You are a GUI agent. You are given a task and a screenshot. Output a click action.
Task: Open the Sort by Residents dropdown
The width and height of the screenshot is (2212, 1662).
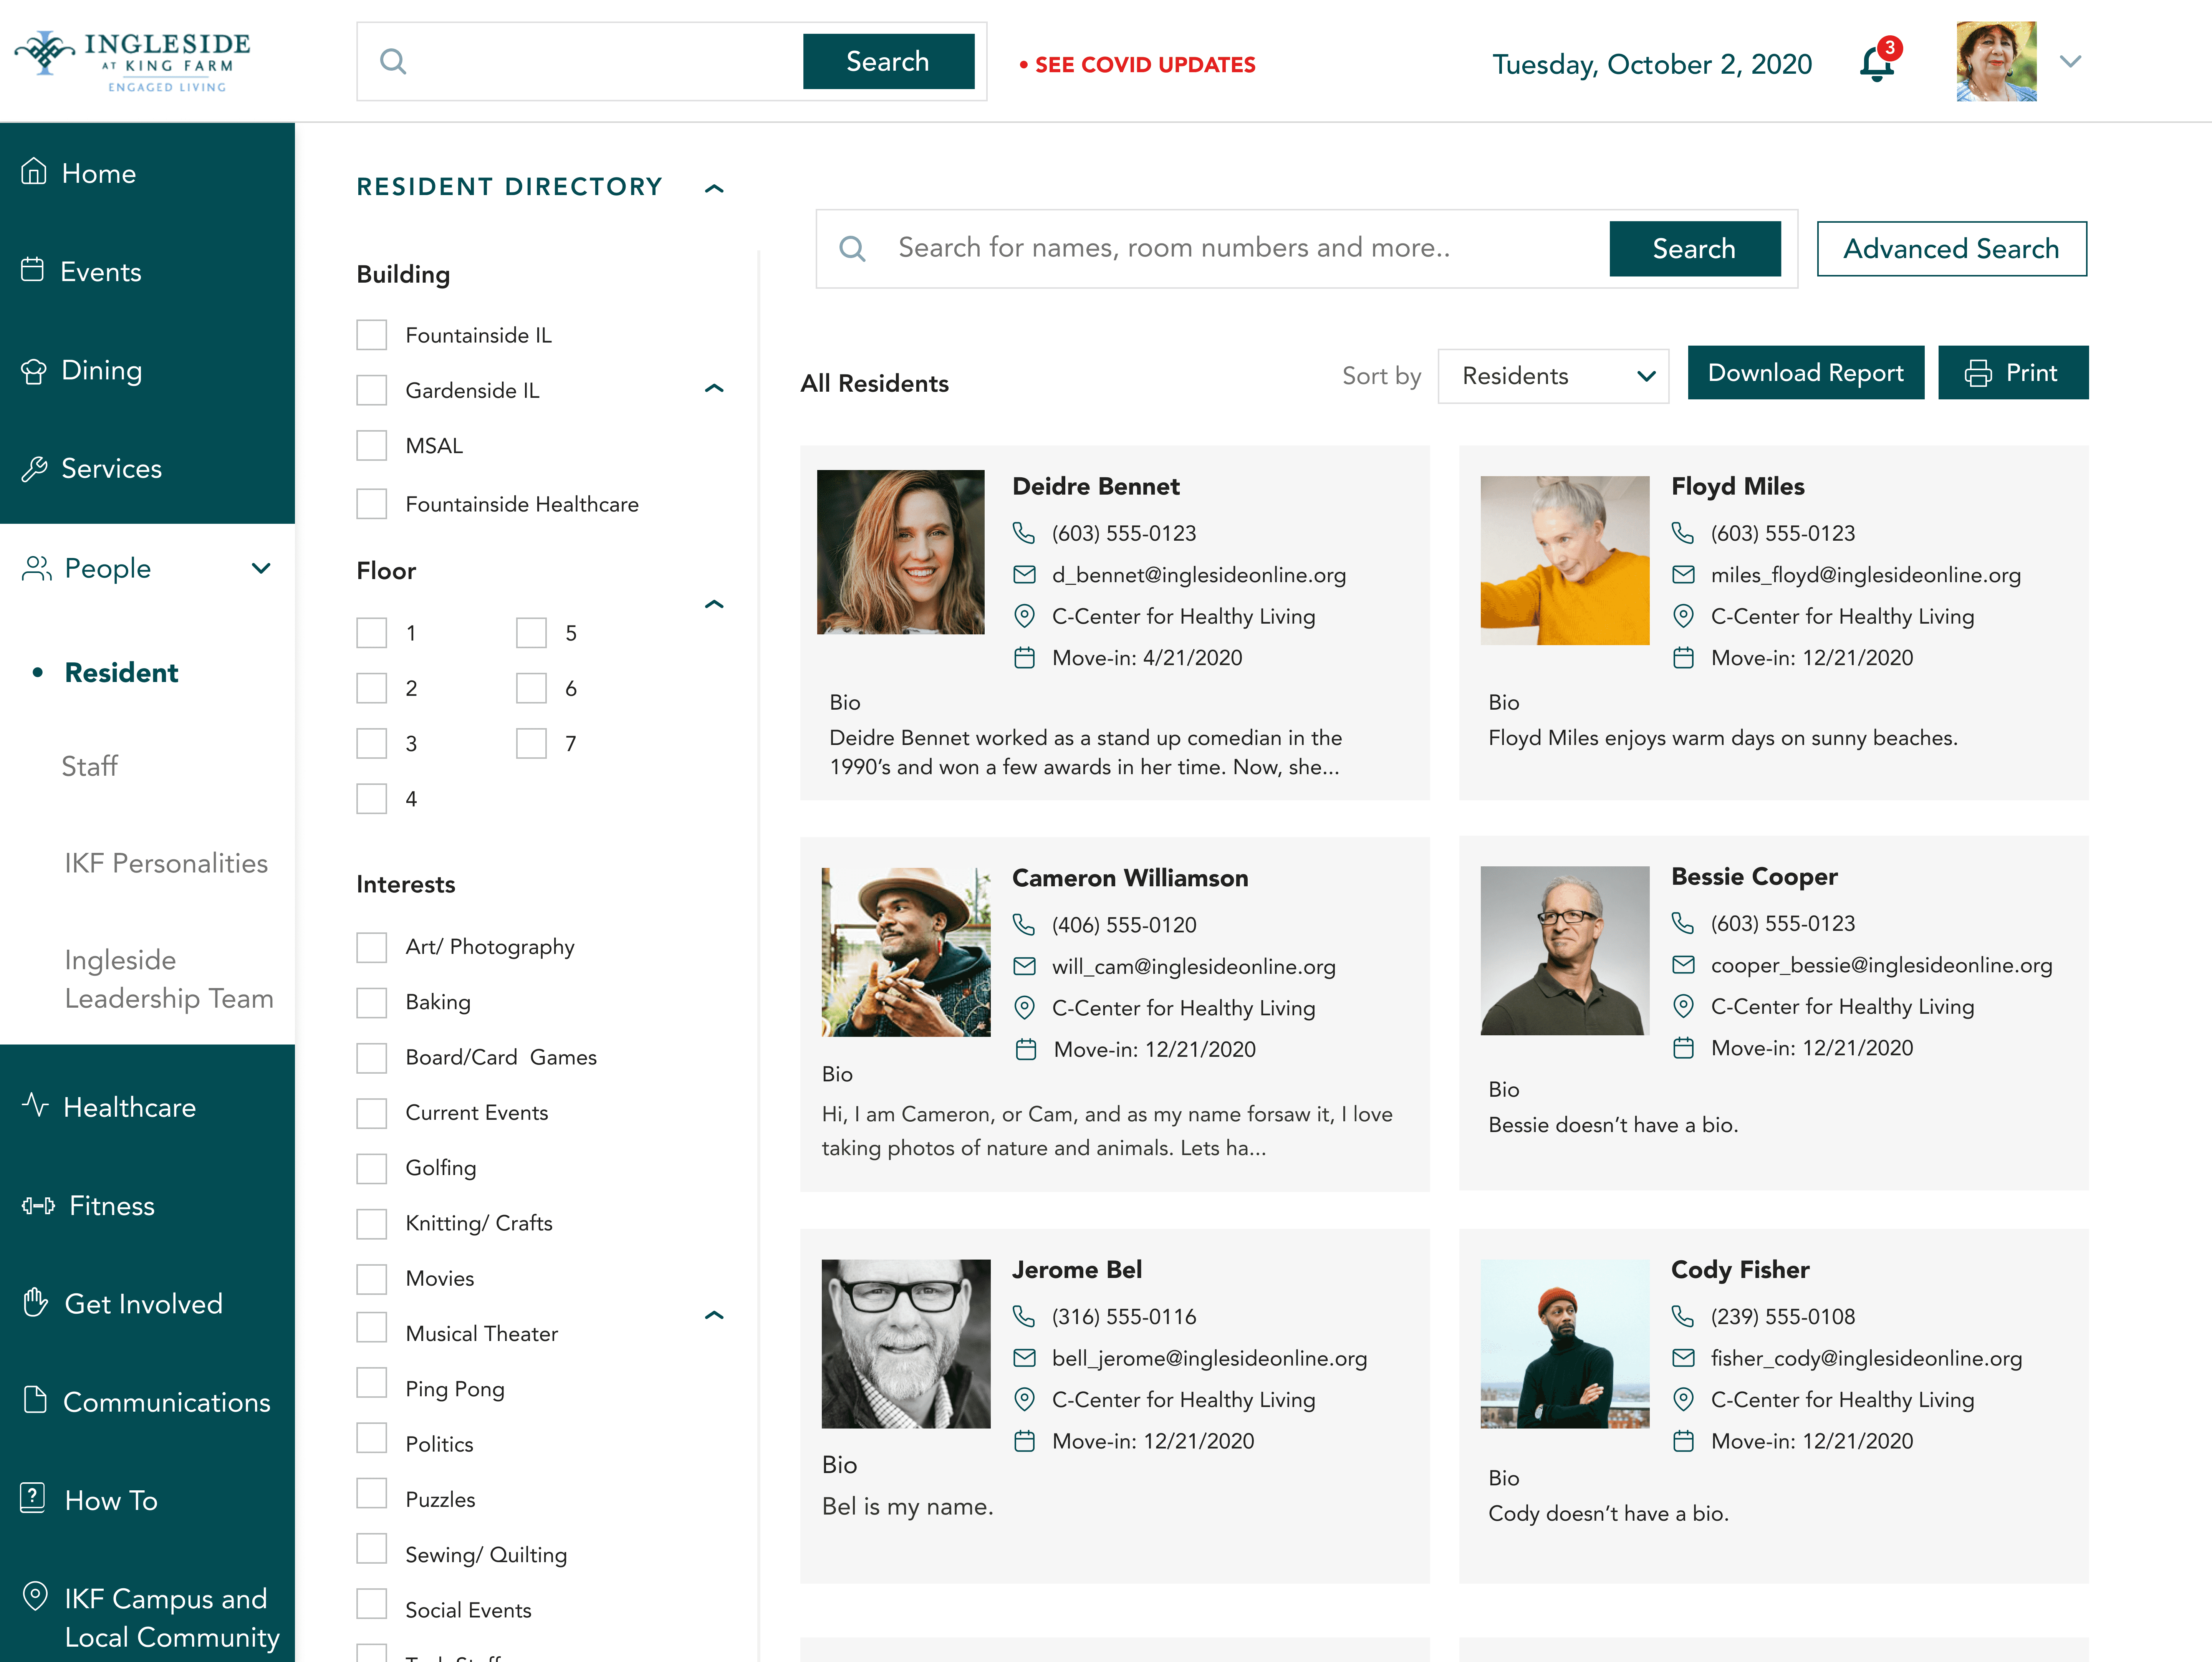pos(1553,376)
